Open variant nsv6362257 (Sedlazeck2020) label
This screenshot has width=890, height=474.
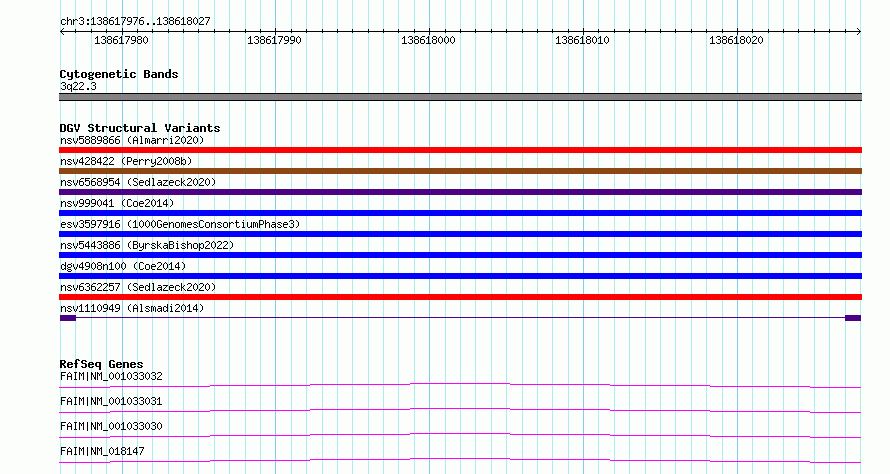[138, 287]
